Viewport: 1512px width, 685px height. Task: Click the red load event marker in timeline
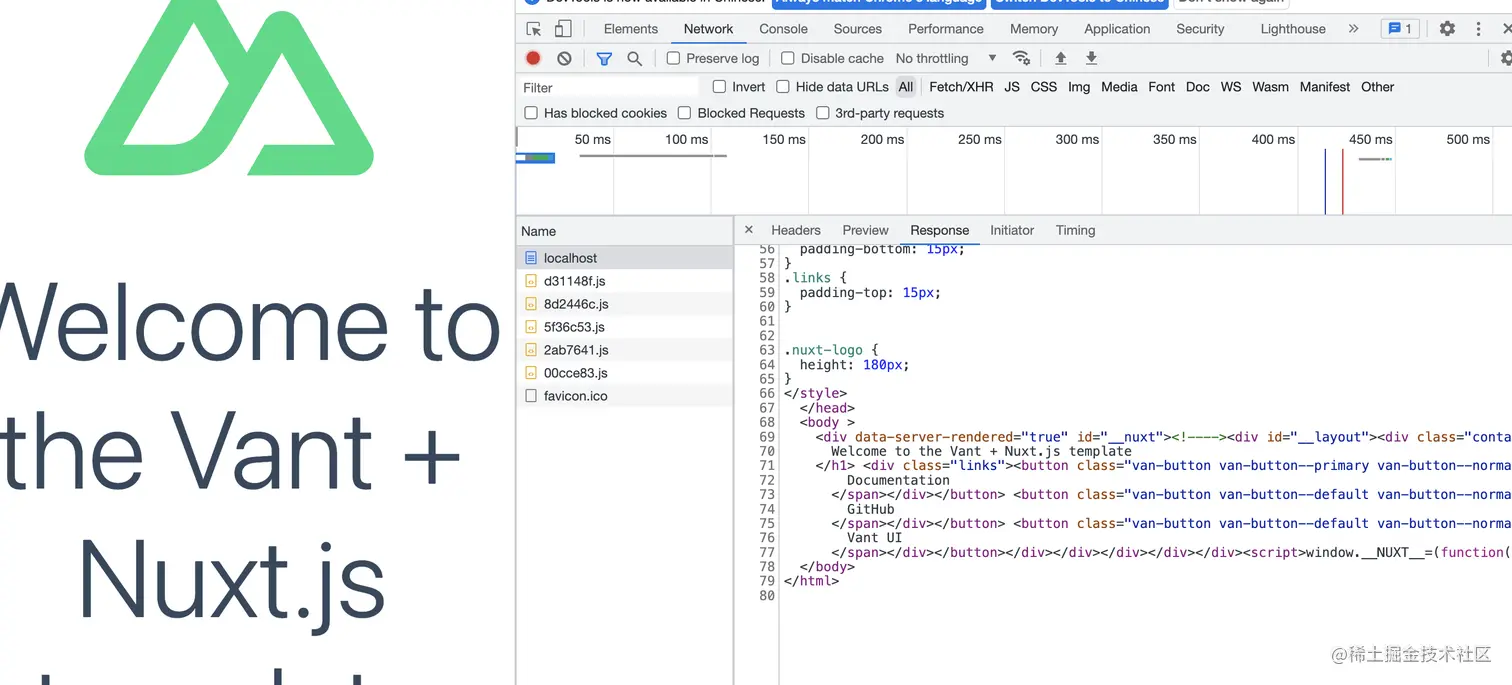point(1342,181)
